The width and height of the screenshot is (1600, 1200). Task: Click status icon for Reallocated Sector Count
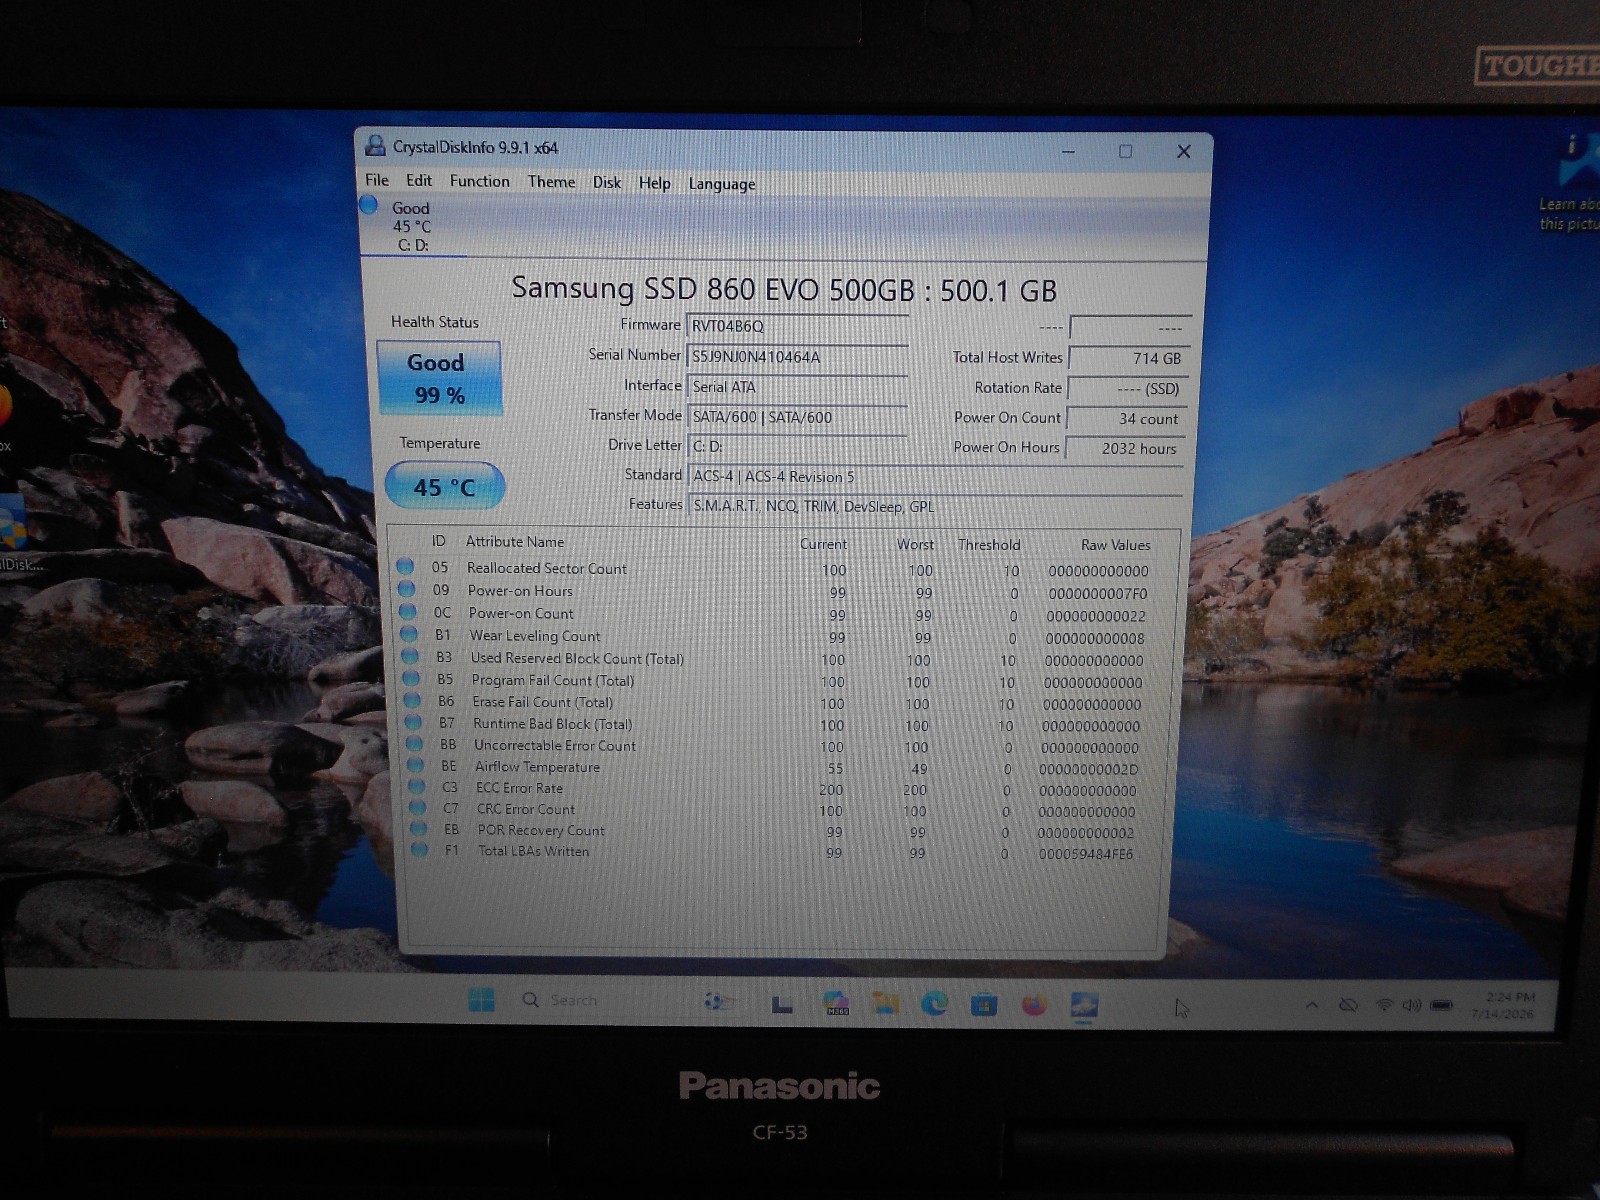tap(405, 566)
